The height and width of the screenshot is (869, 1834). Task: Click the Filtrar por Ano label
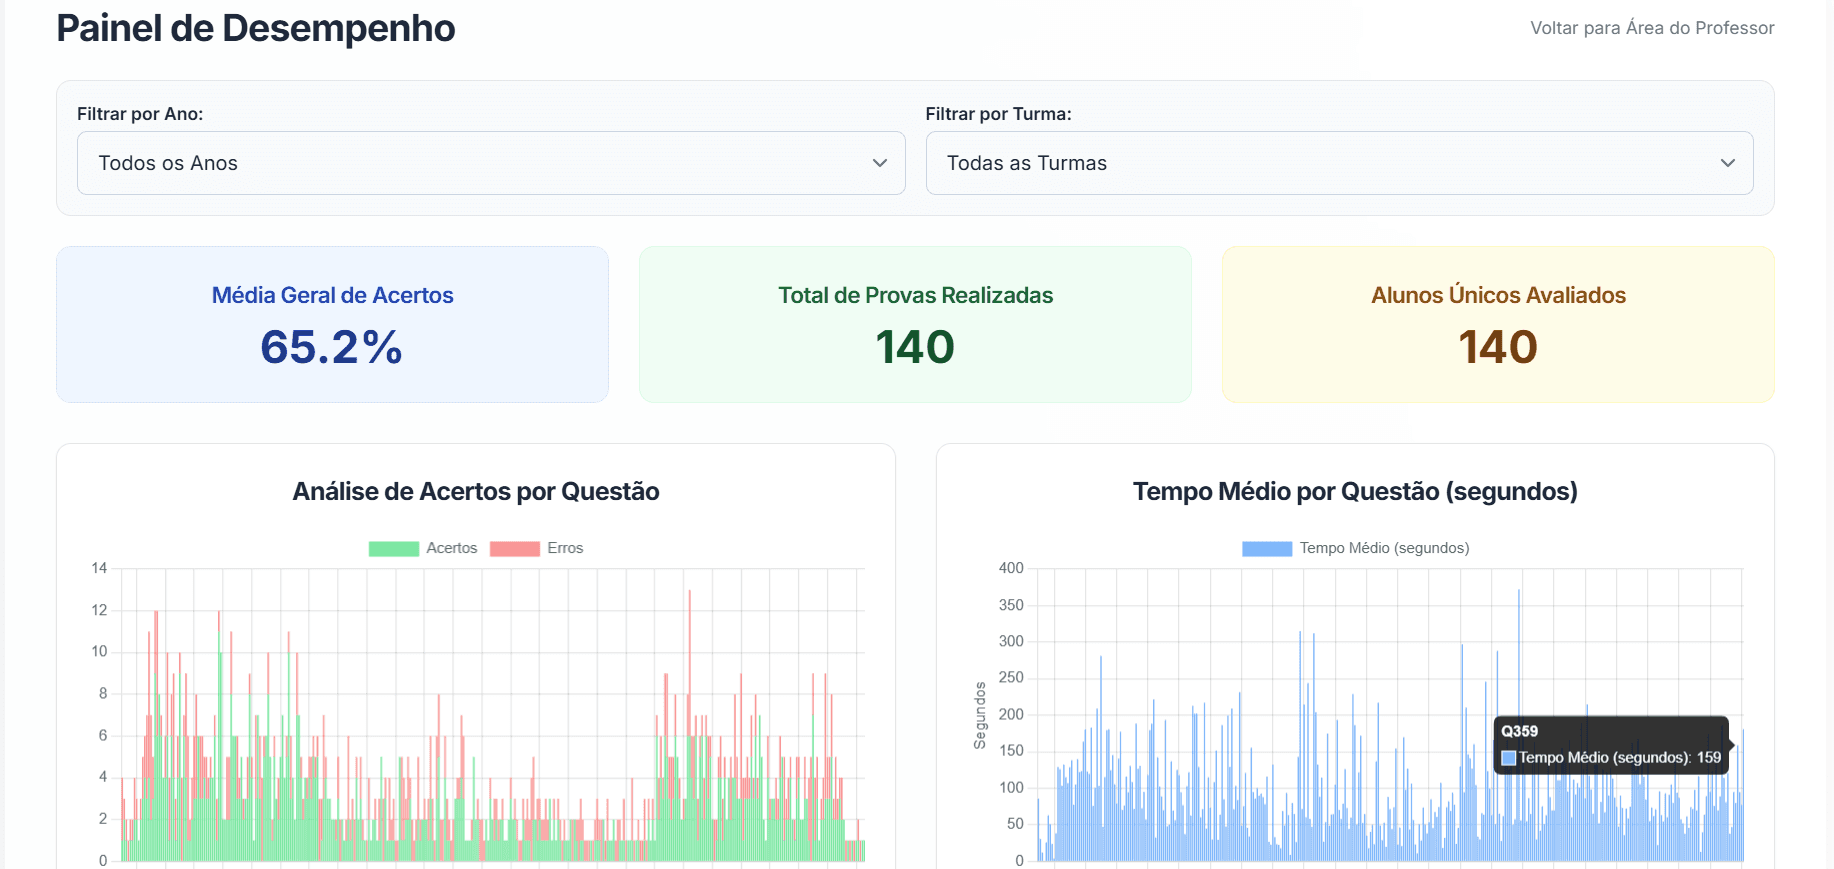tap(140, 114)
